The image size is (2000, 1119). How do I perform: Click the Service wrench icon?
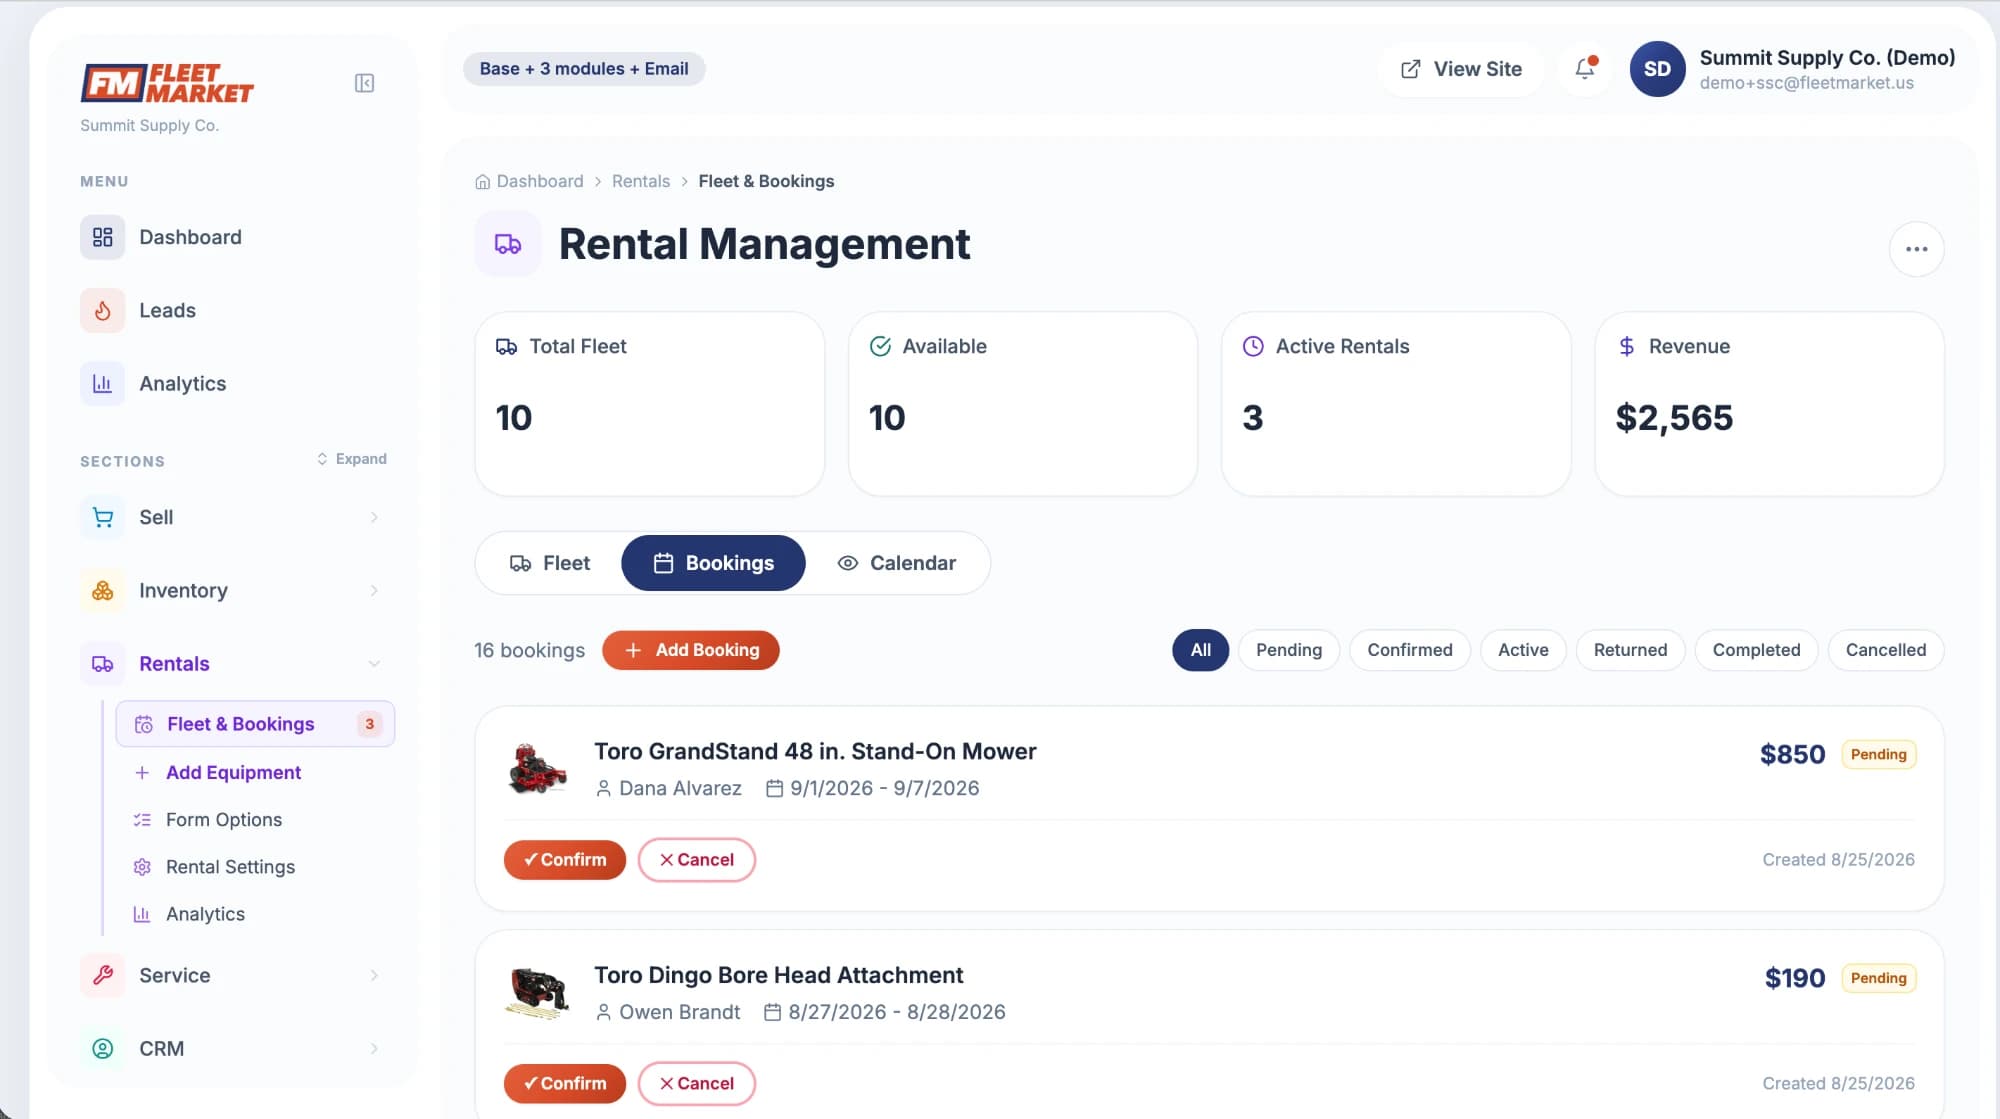(x=102, y=975)
